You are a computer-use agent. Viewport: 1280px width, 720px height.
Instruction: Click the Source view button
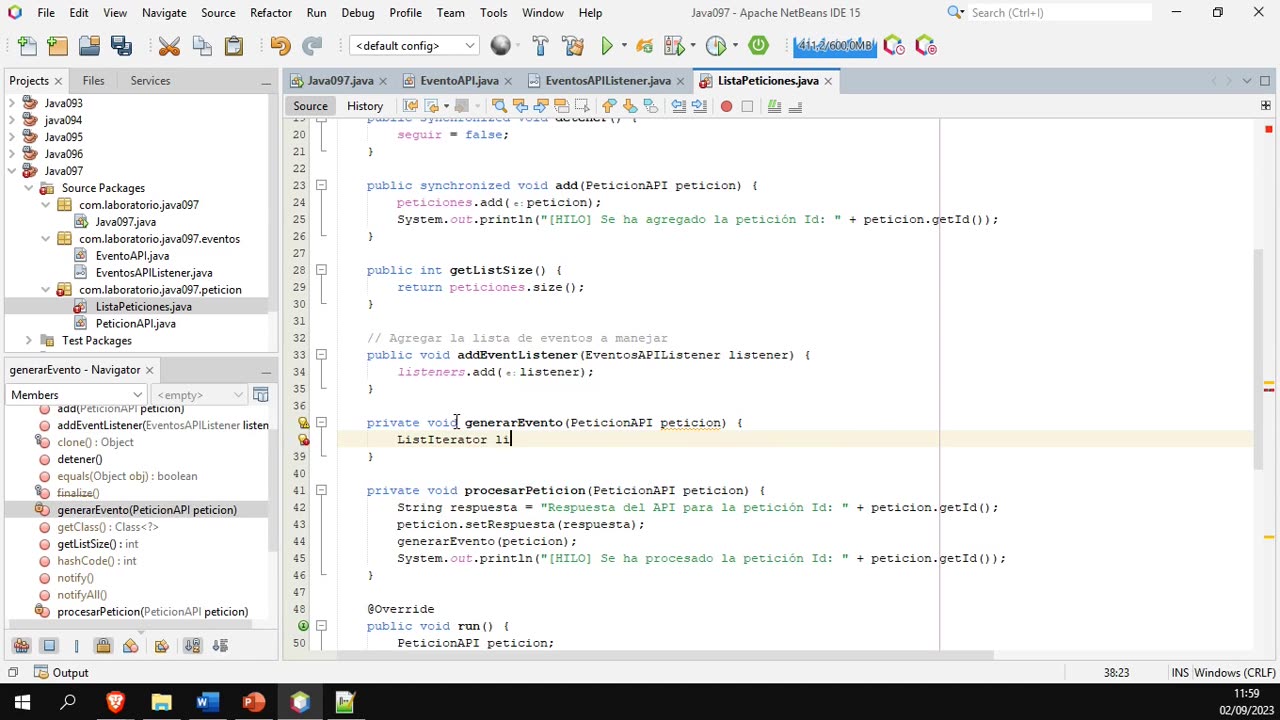click(310, 106)
